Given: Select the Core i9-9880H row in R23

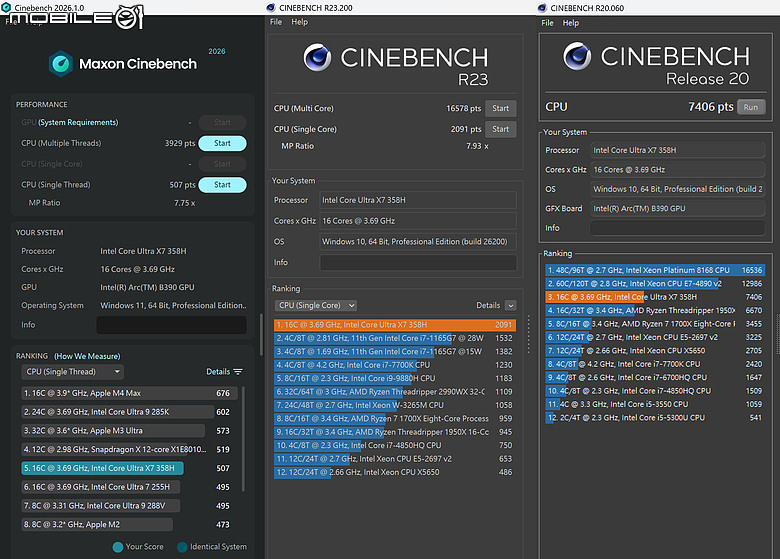Looking at the screenshot, I should (394, 378).
